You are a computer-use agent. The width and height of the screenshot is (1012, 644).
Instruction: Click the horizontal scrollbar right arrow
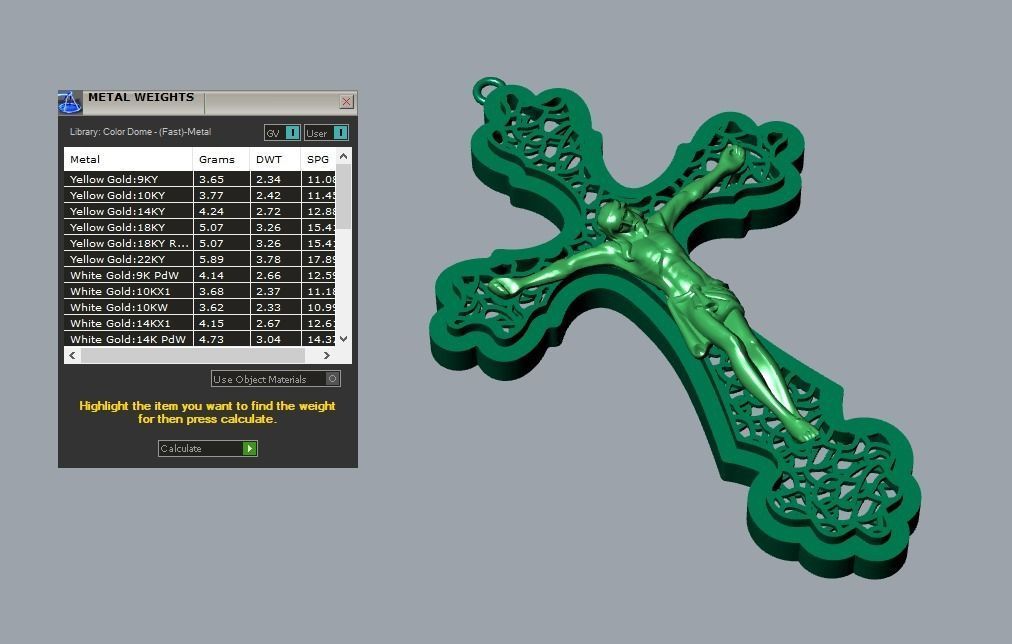327,356
